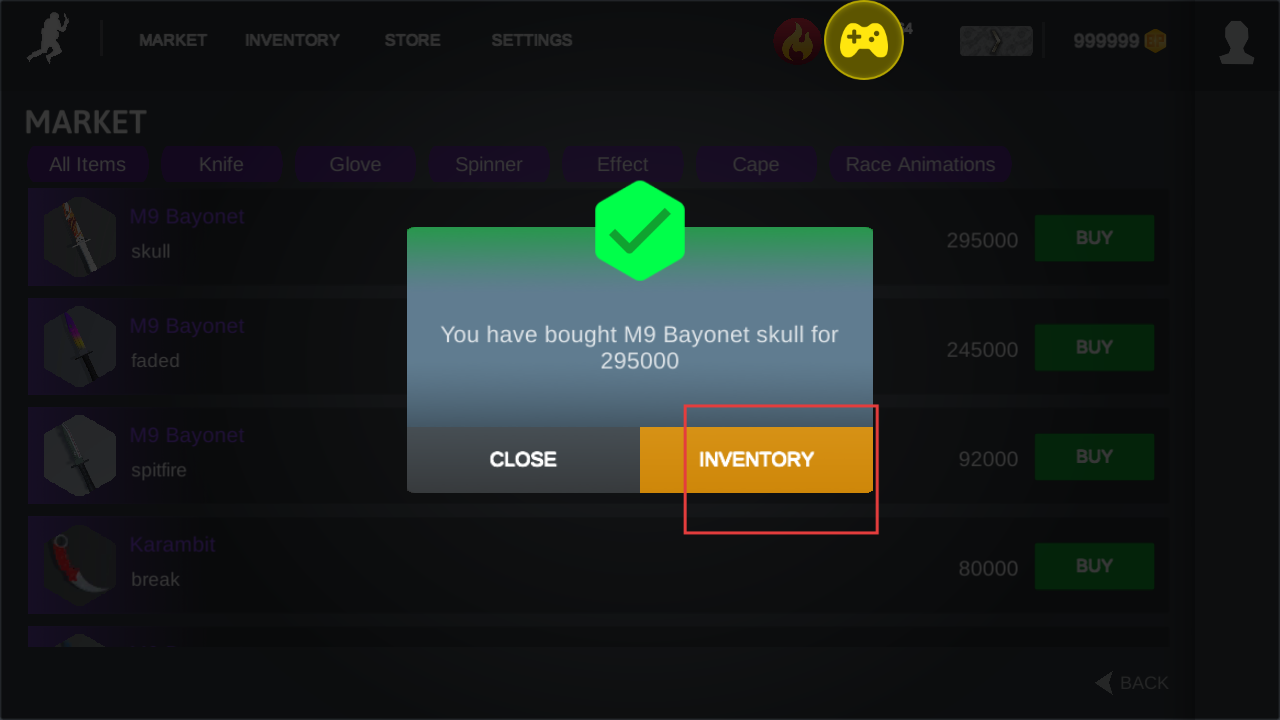Open SETTINGS from the top navigation
This screenshot has width=1280, height=720.
click(x=531, y=41)
